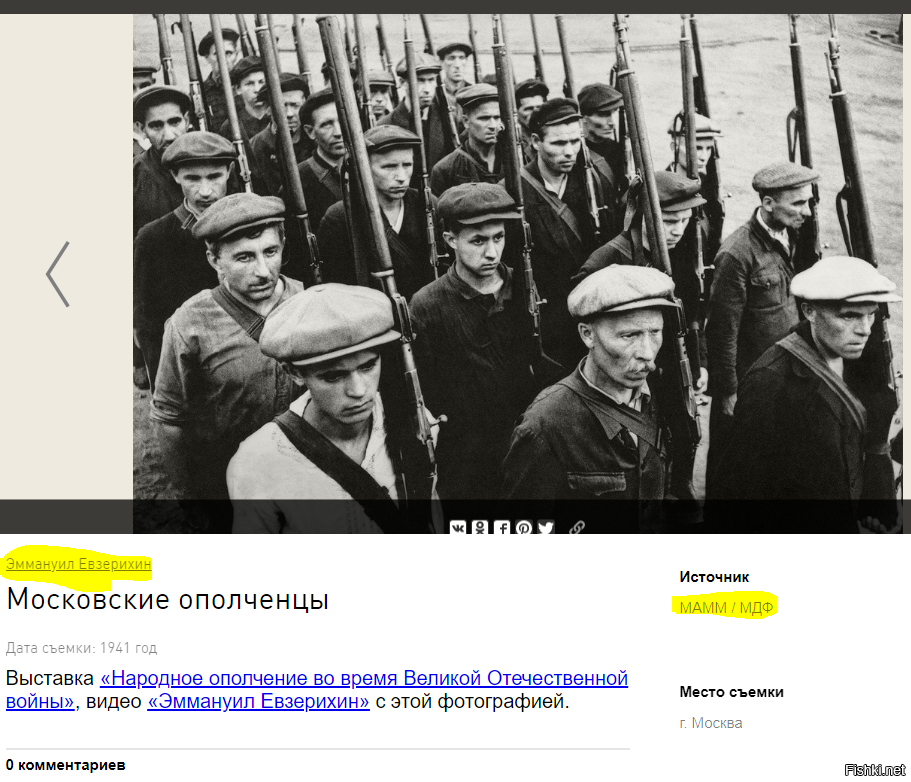Share the photo on Facebook

502,528
